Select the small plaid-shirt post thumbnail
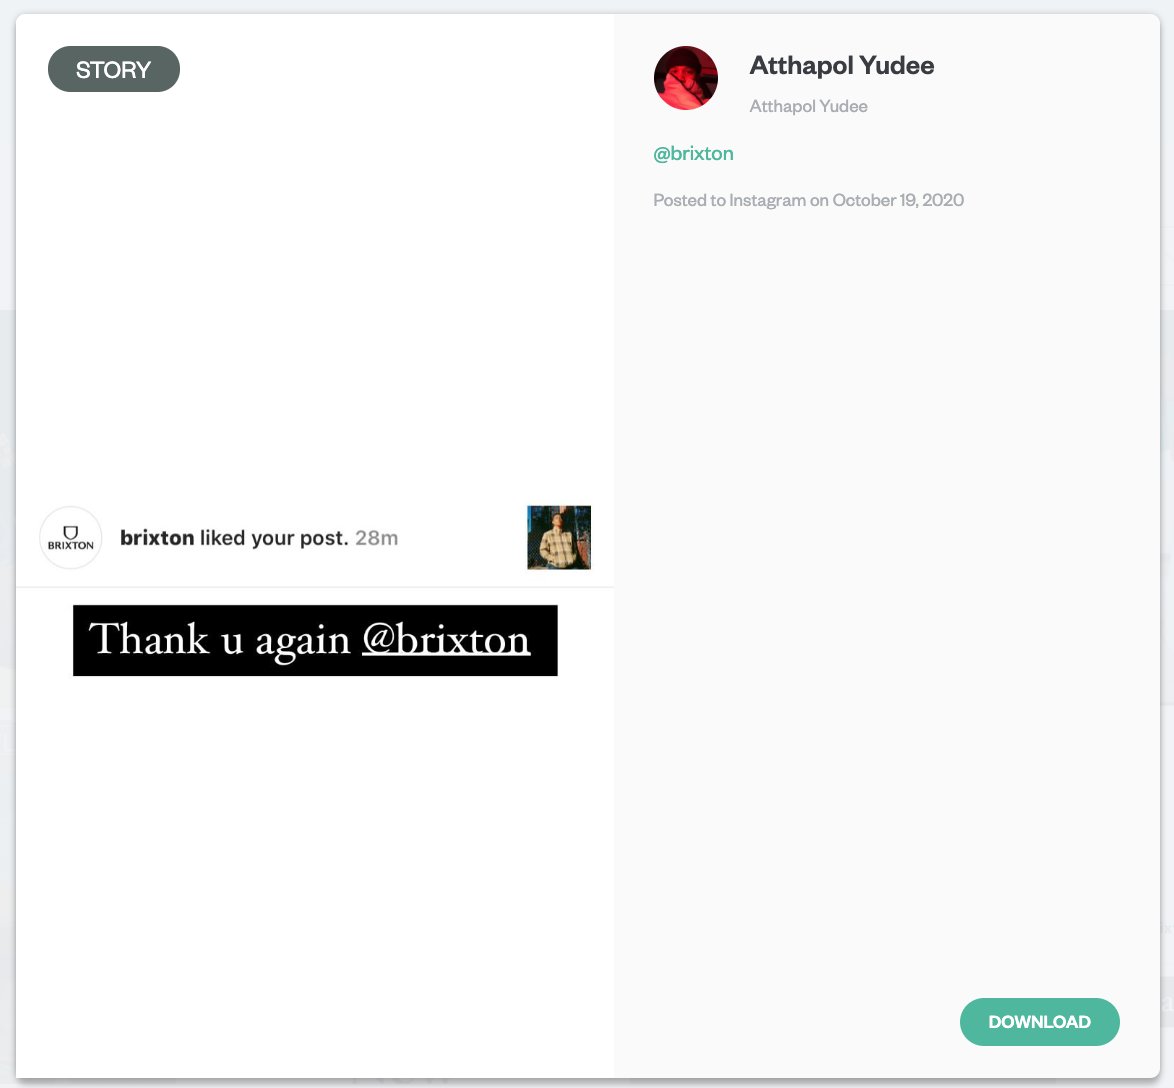Image resolution: width=1174 pixels, height=1088 pixels. click(558, 537)
